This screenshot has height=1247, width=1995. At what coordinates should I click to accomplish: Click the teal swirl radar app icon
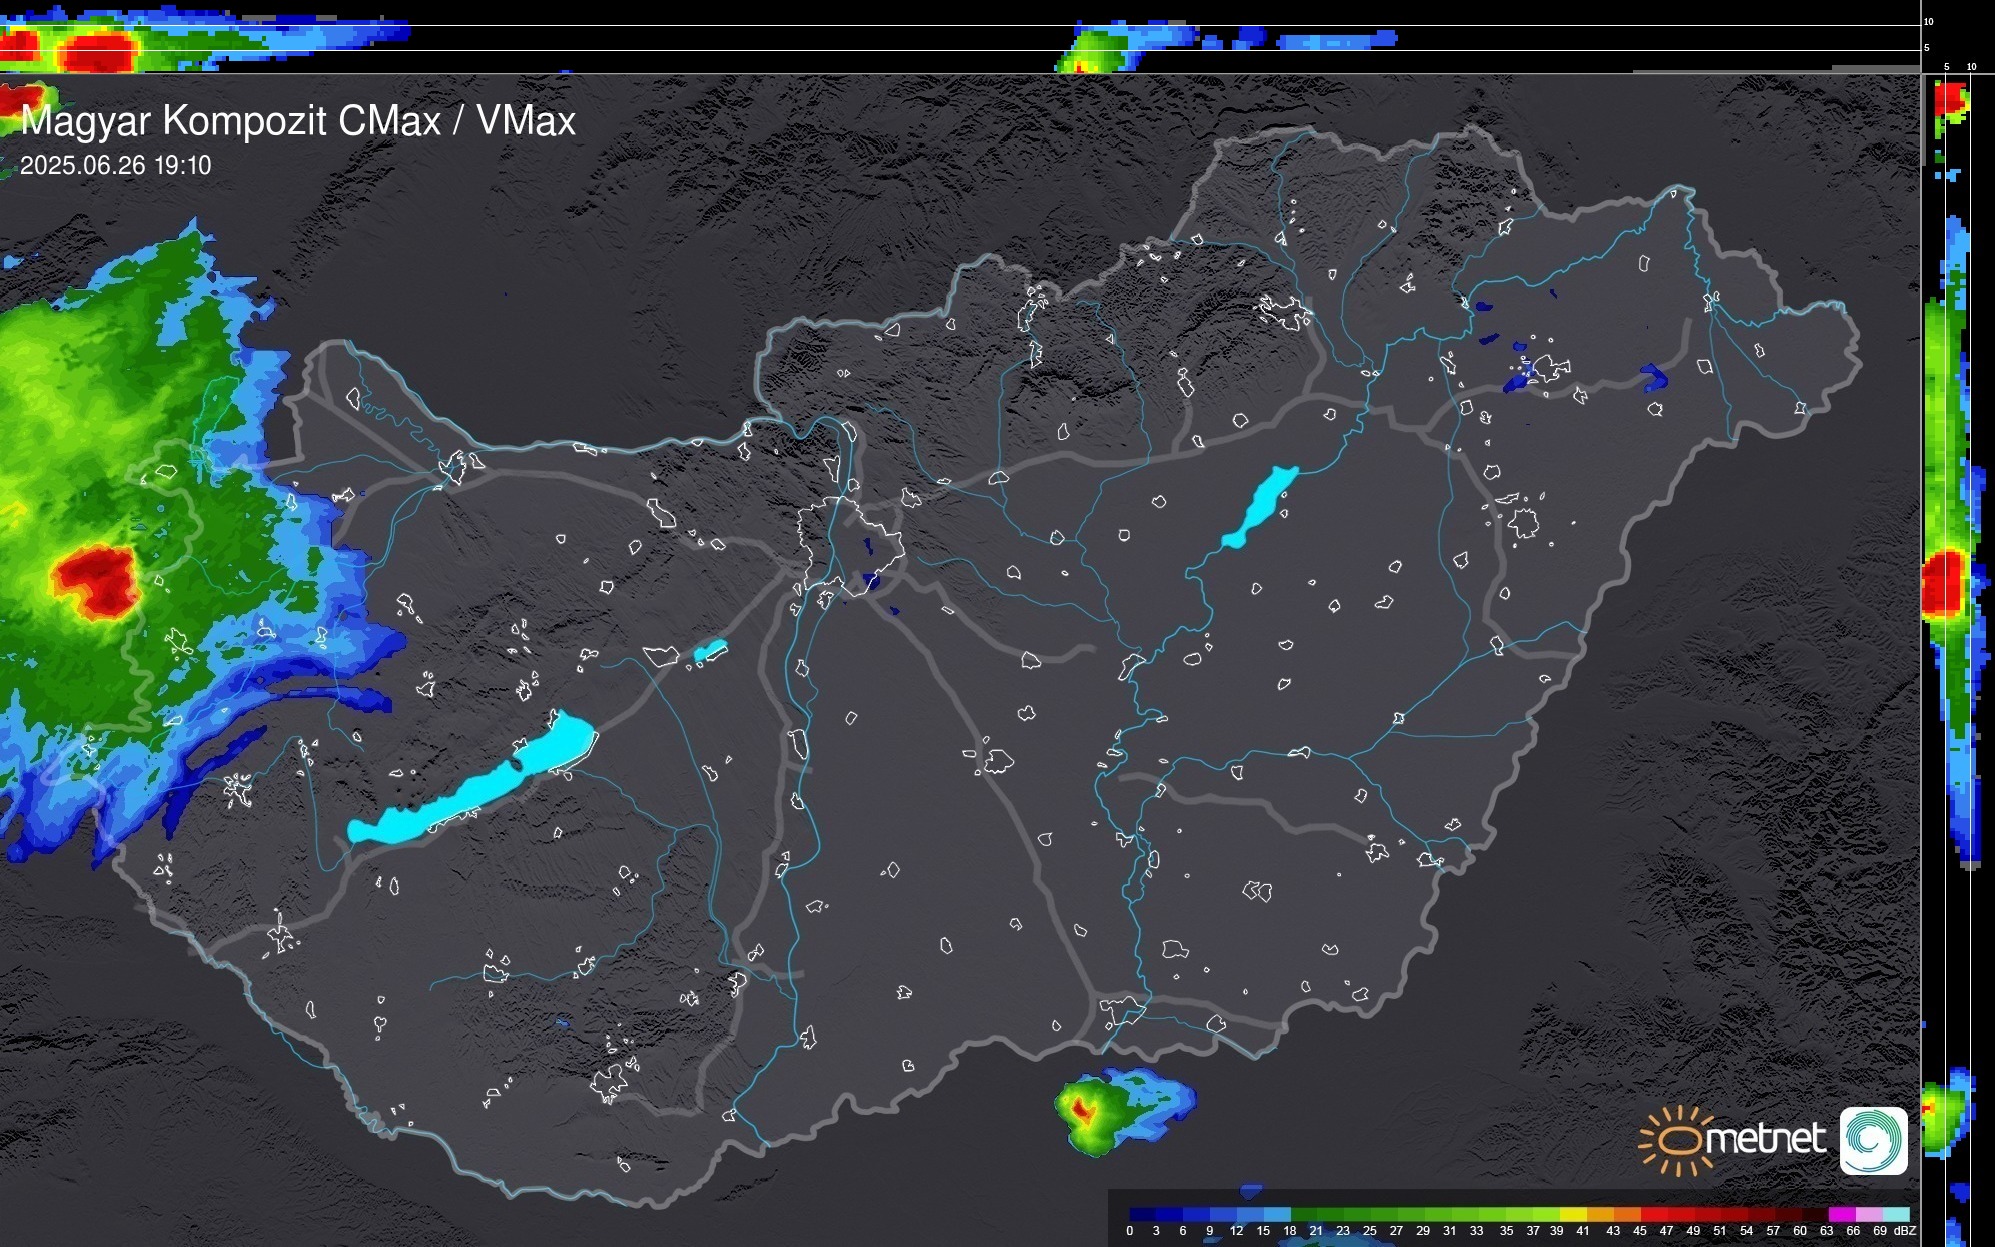[x=1873, y=1140]
